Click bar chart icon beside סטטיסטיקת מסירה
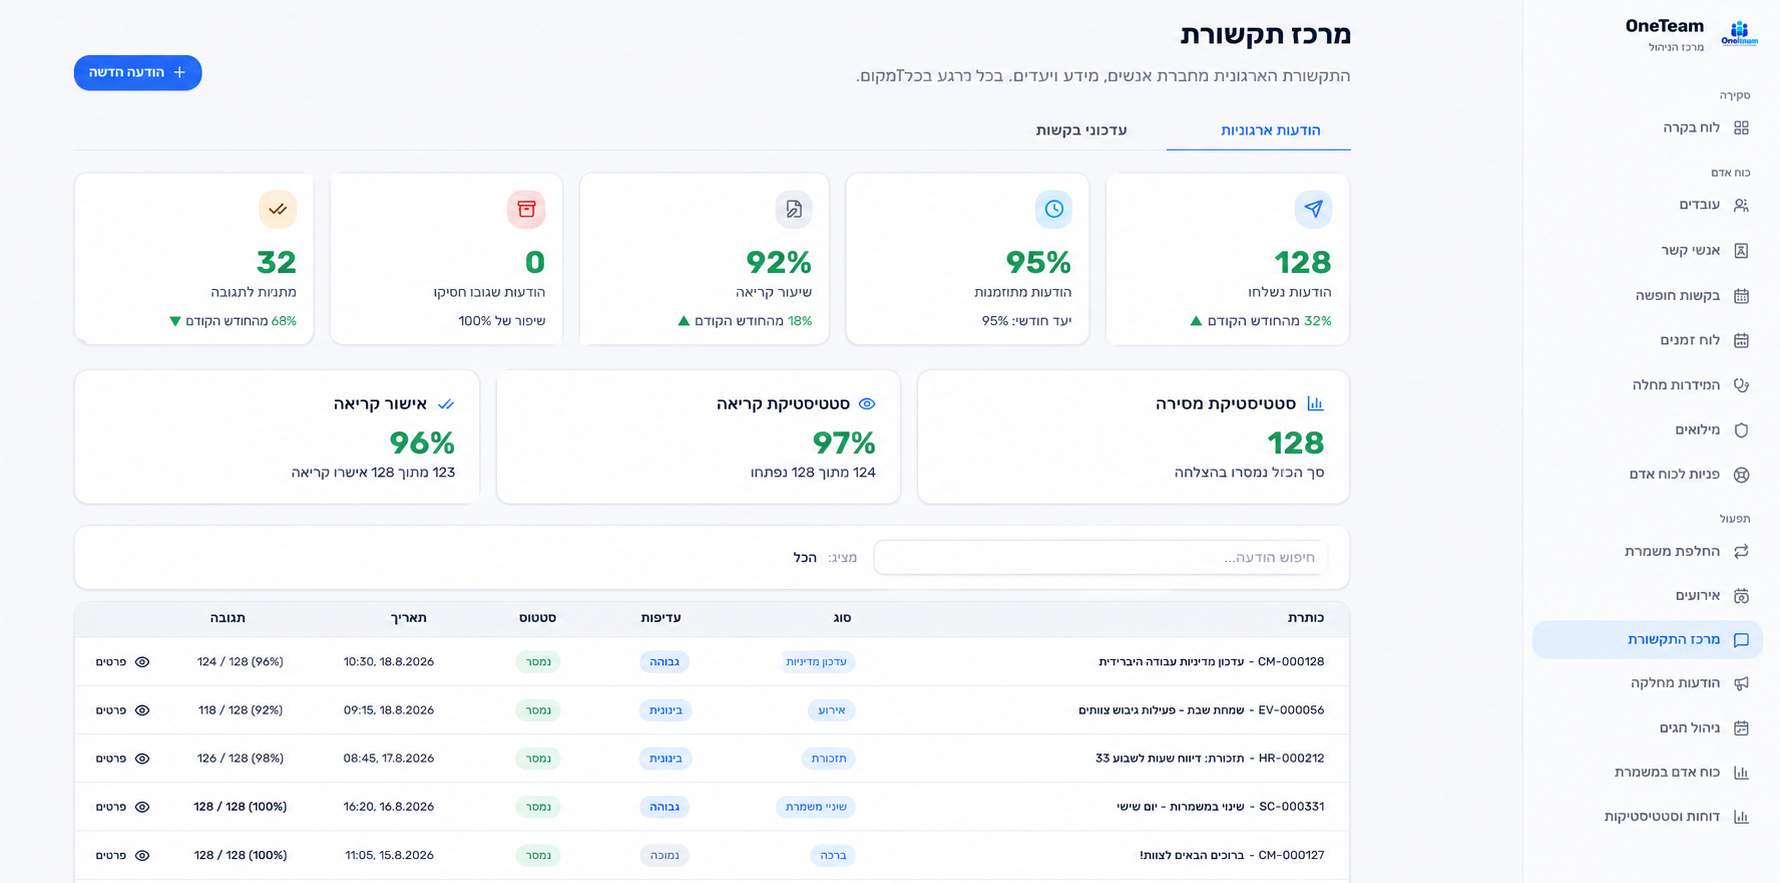The height and width of the screenshot is (883, 1780). pyautogui.click(x=1315, y=404)
